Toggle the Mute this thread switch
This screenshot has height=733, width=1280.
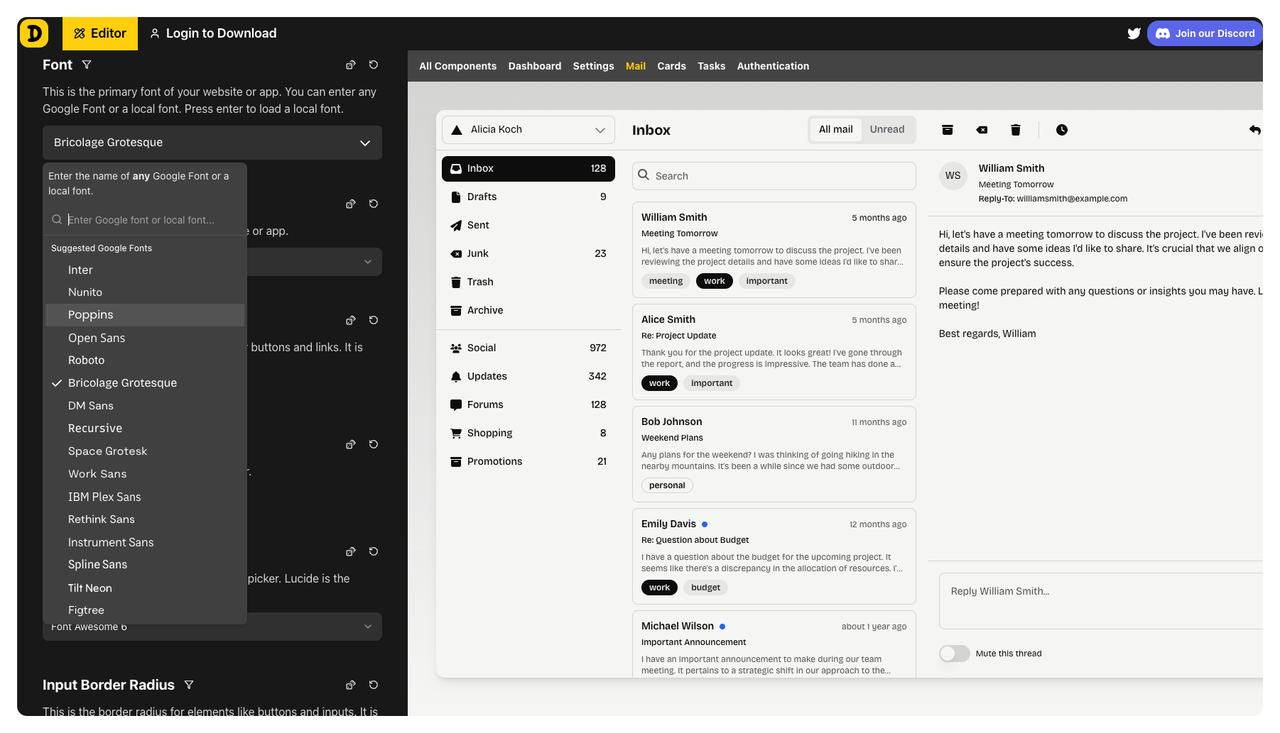pos(954,653)
